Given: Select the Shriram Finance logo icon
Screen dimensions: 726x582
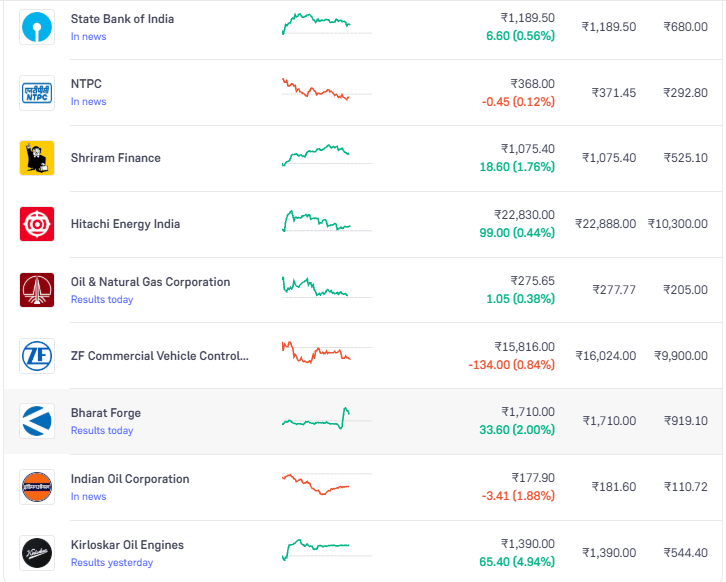Looking at the screenshot, I should click(x=37, y=158).
